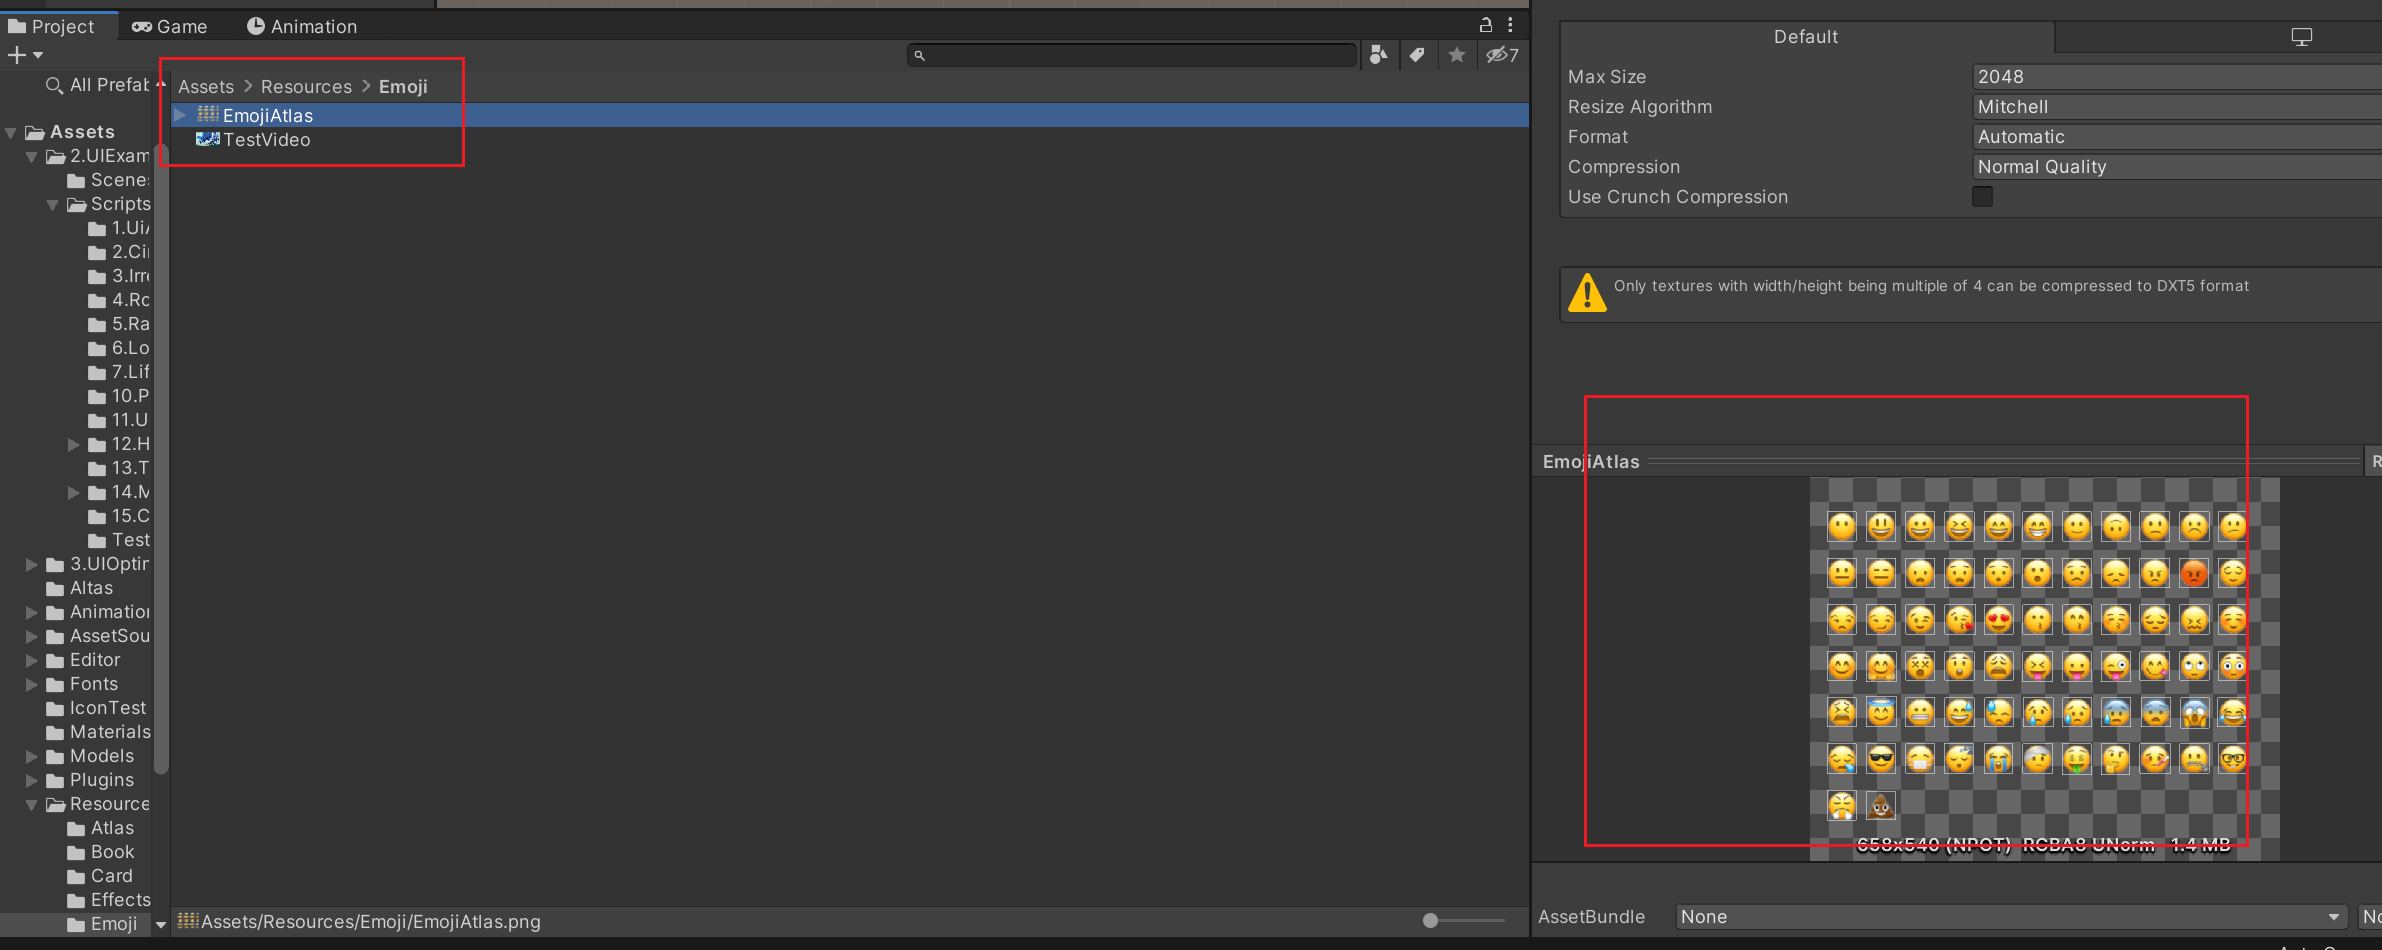
Task: Toggle hidden packages visibility eye icon
Action: coord(1502,55)
